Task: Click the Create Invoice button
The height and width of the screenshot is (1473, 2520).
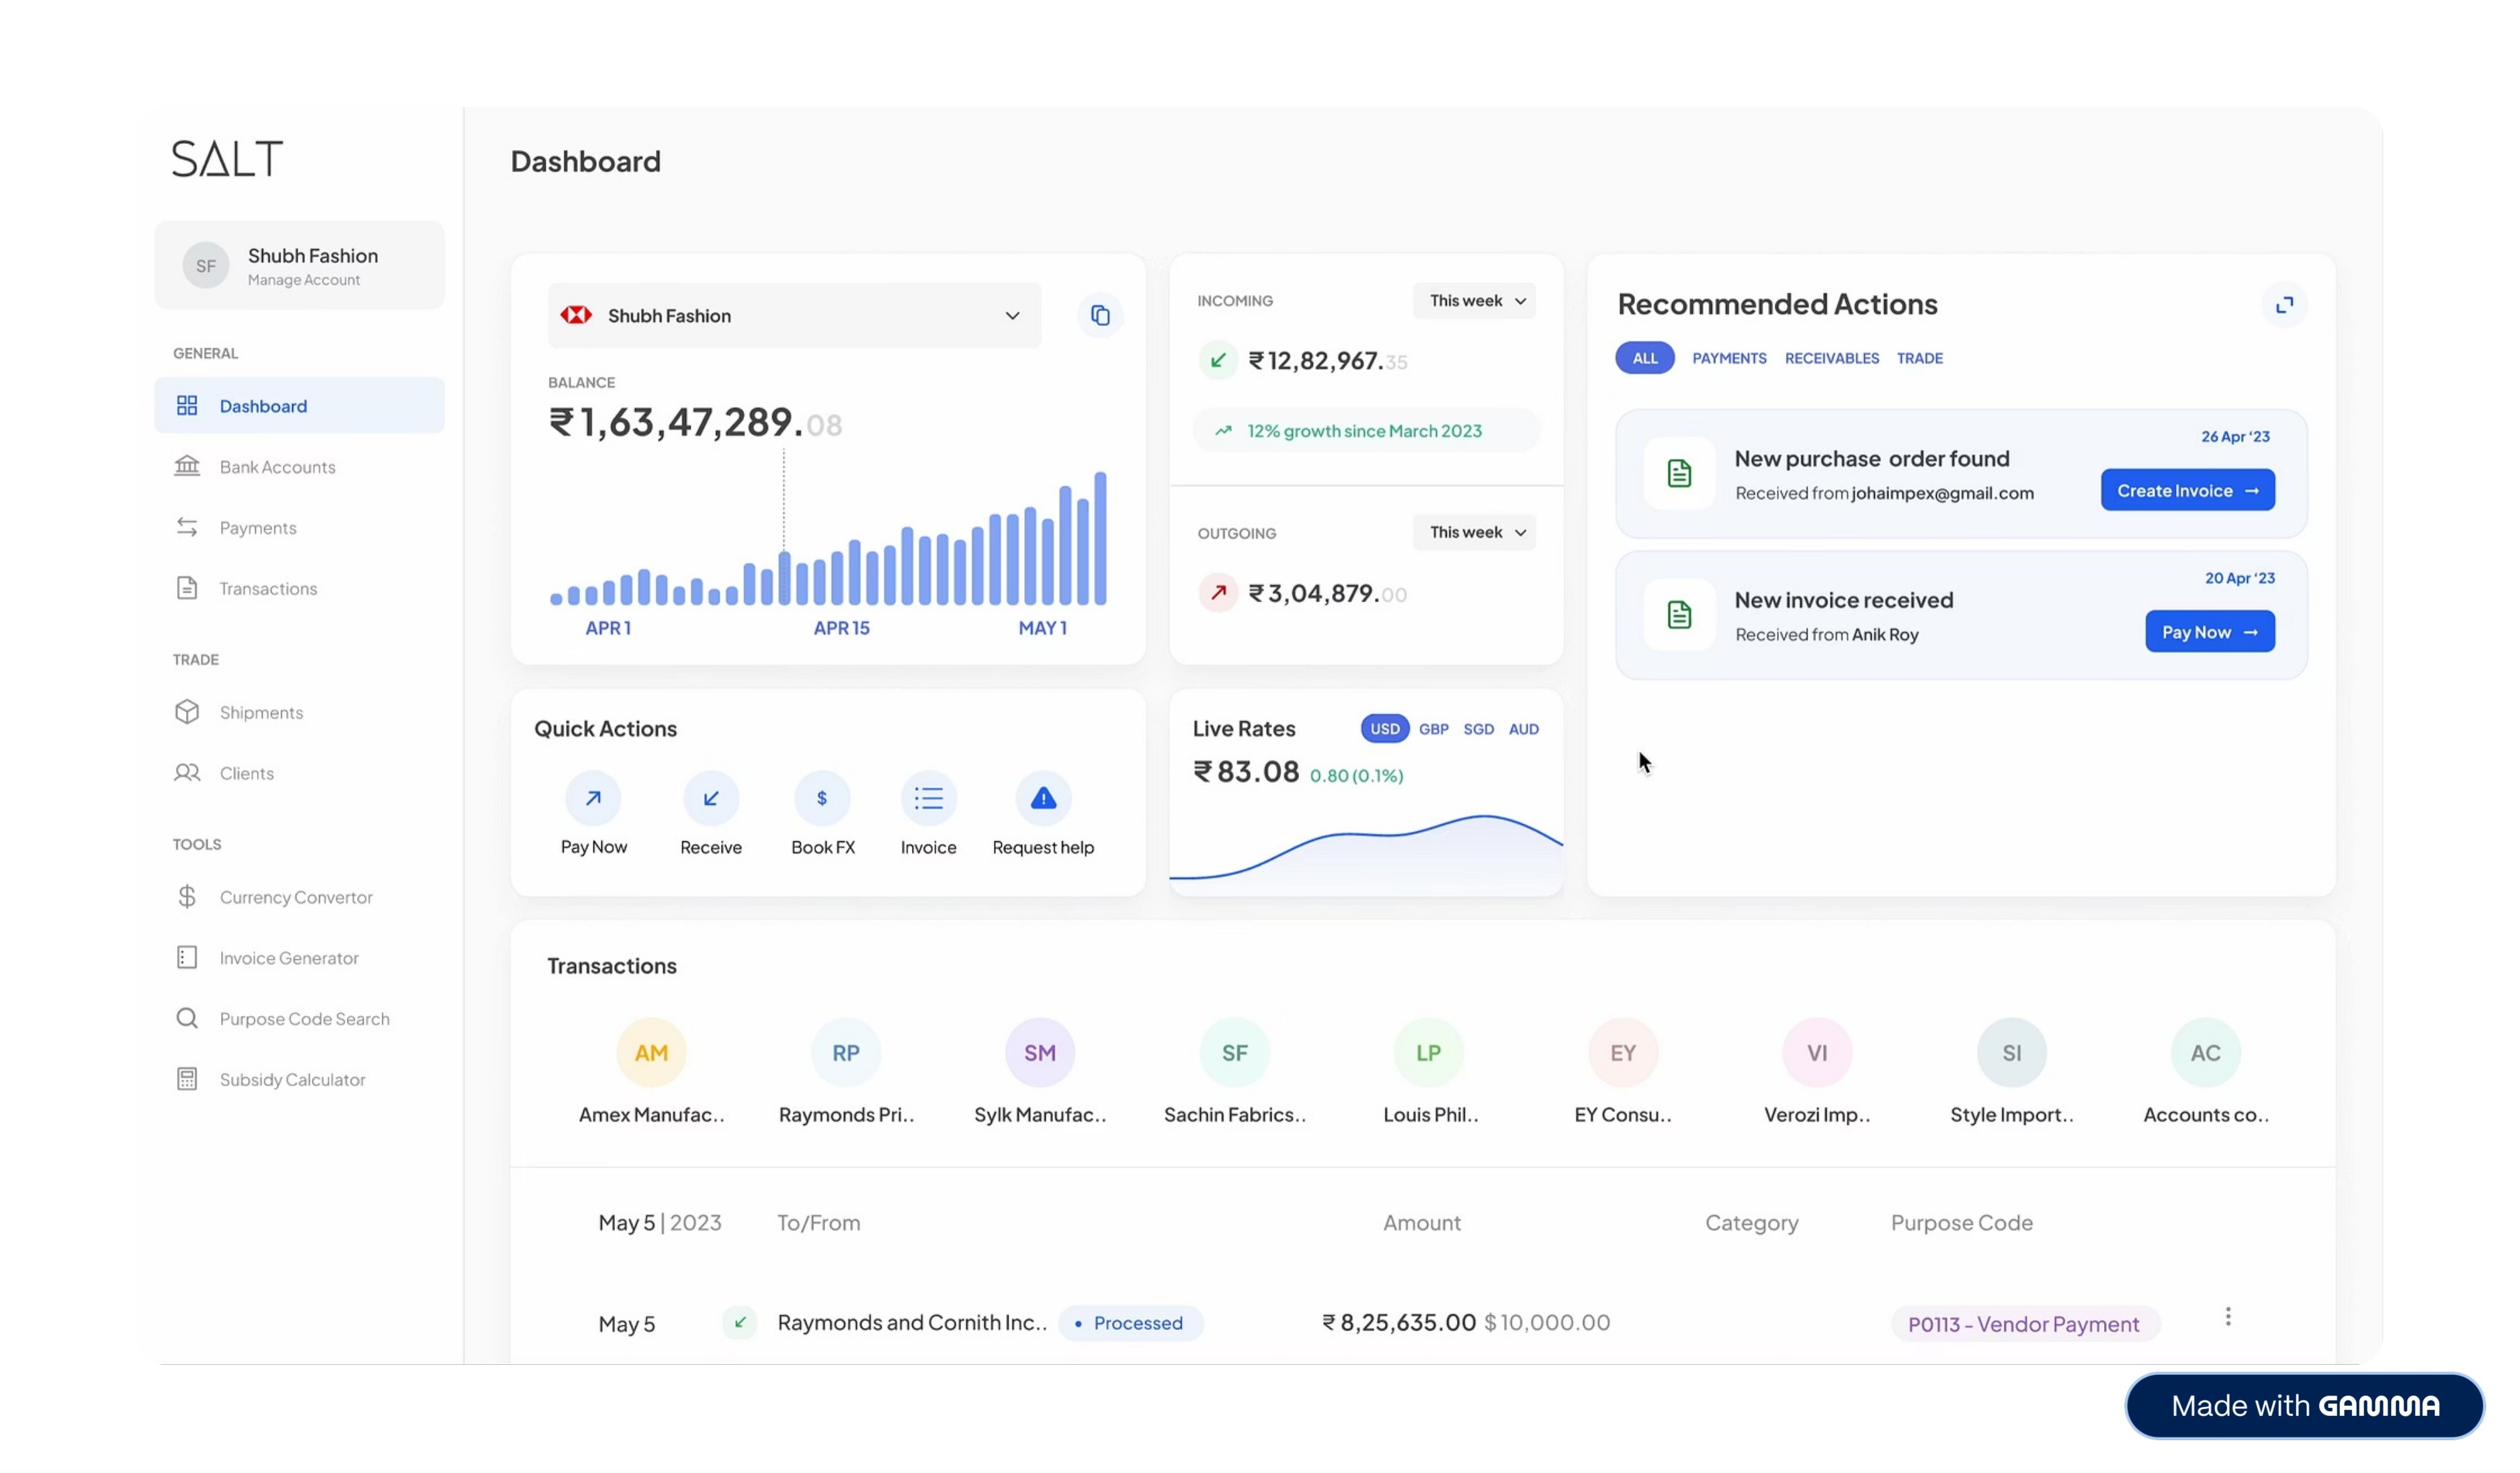Action: point(2187,491)
